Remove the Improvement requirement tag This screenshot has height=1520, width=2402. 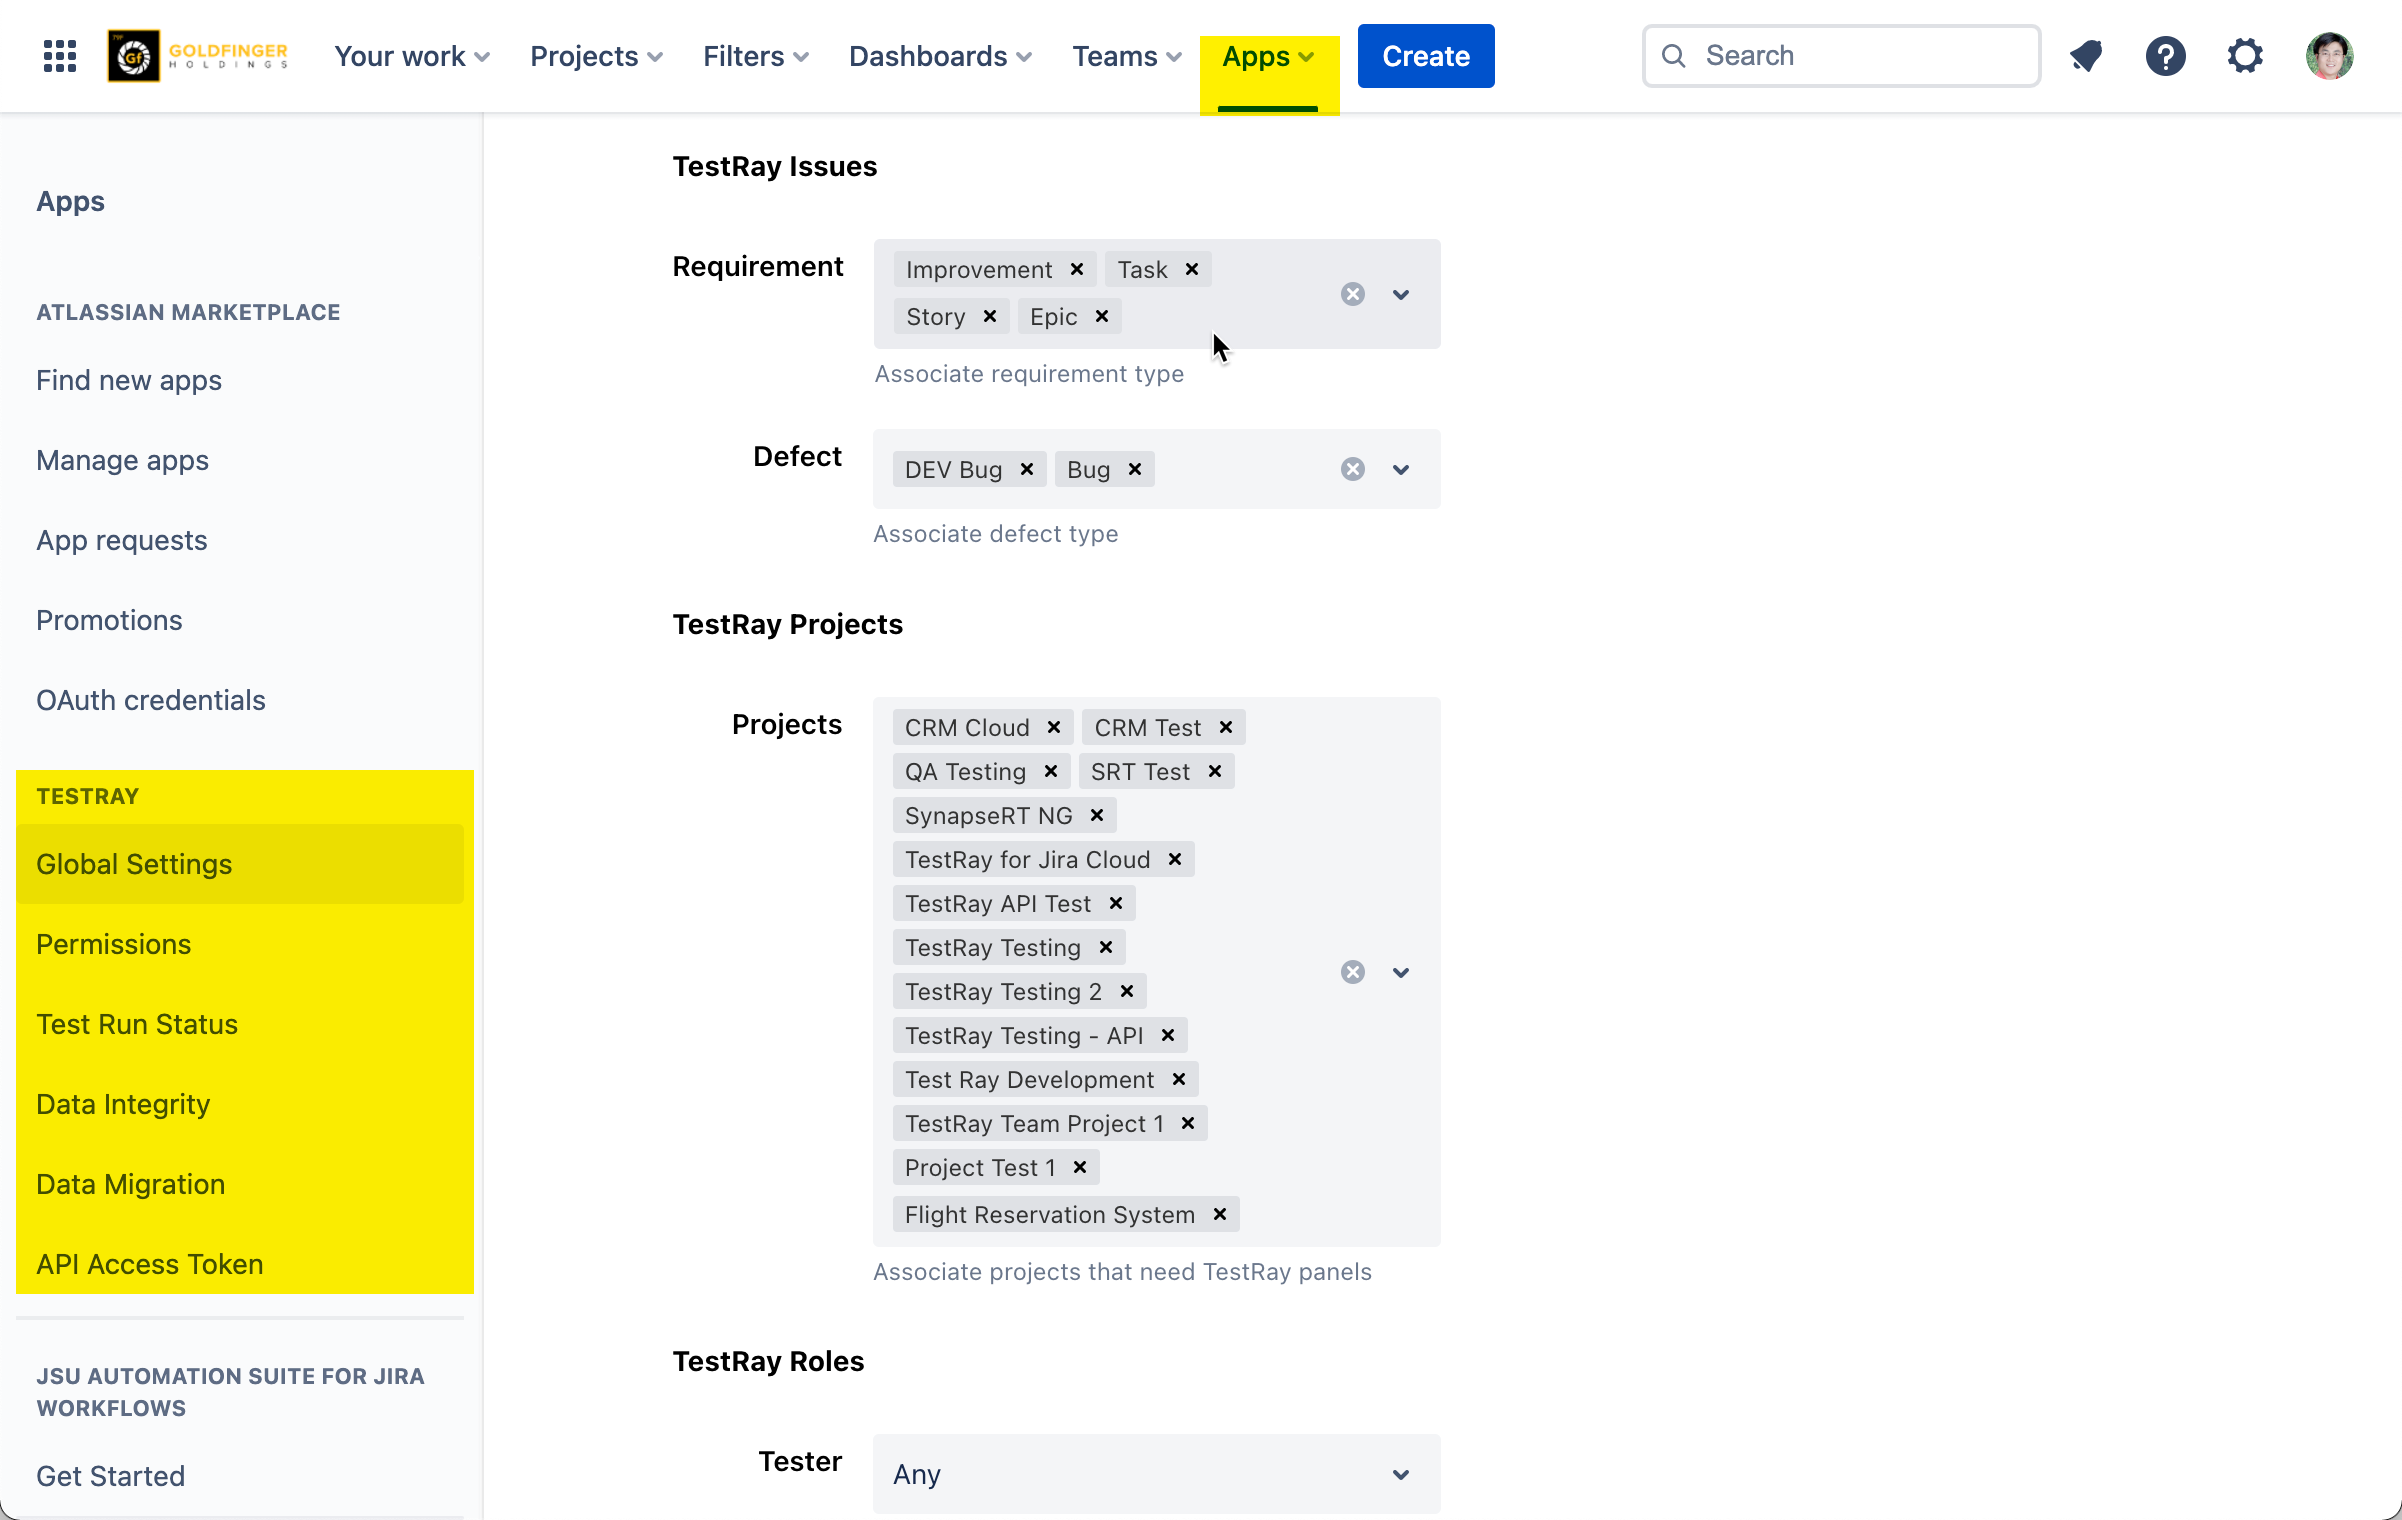click(x=1077, y=269)
